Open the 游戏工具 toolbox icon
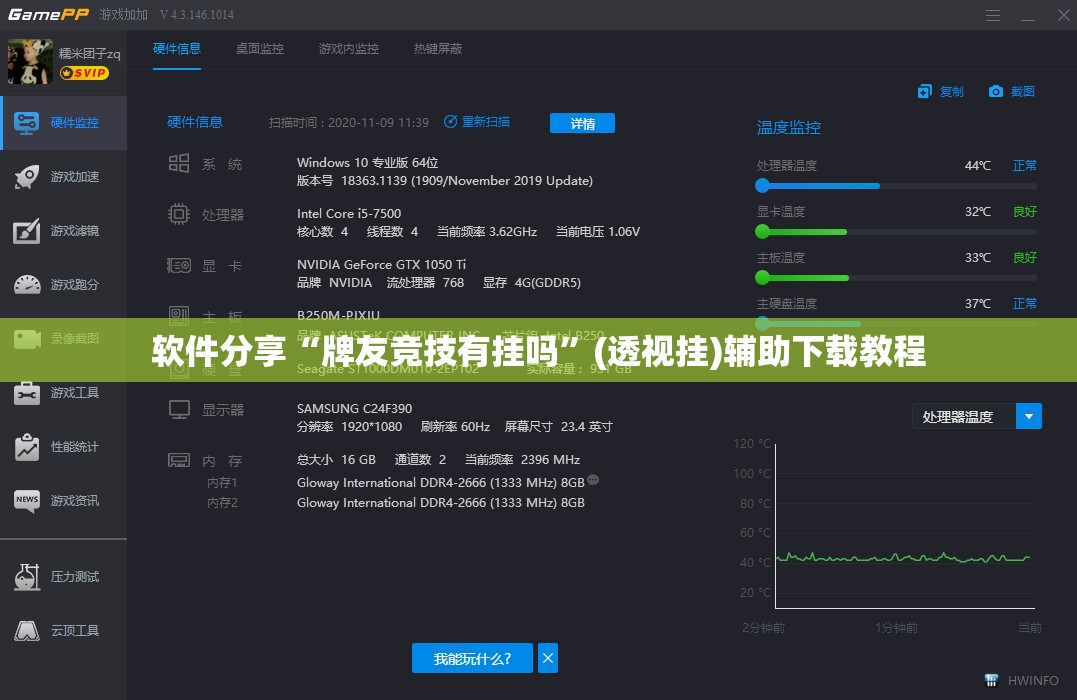 coord(27,393)
